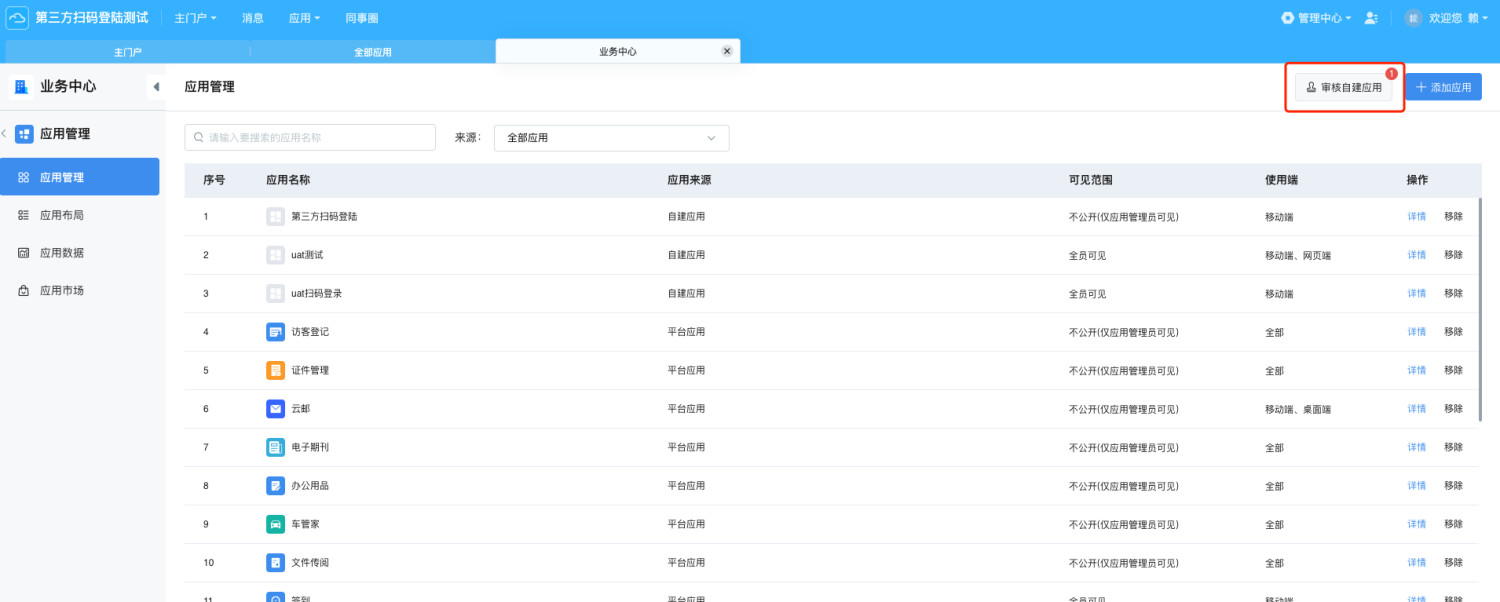Expand the 来源 全部应用 dropdown

pyautogui.click(x=611, y=138)
